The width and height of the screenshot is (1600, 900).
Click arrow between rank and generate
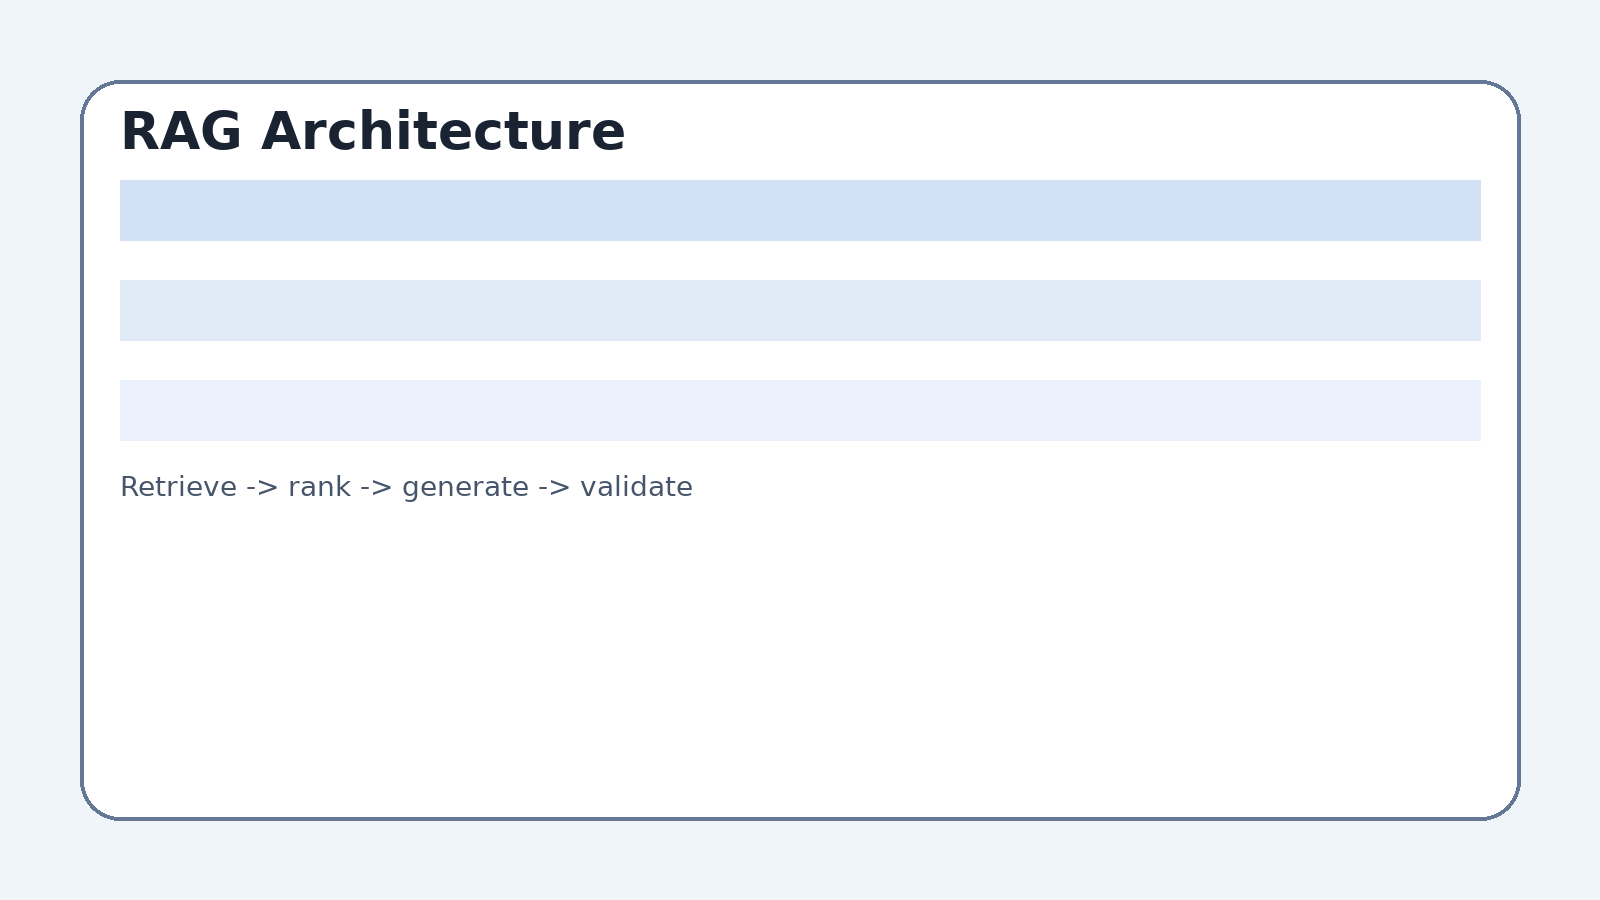(x=376, y=488)
